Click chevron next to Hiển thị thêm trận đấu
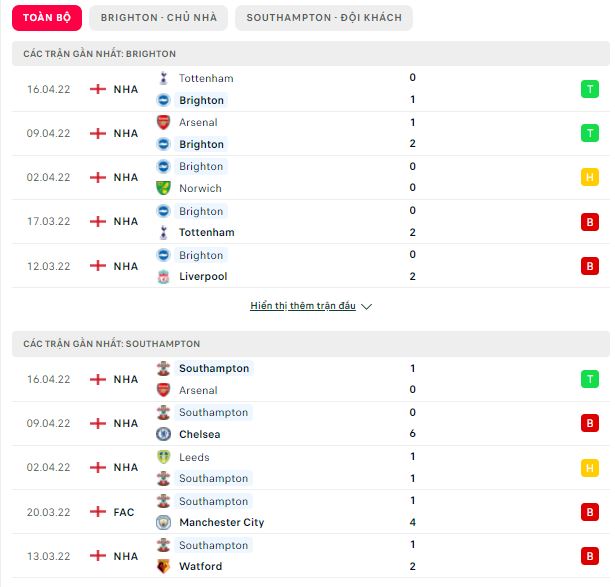 [366, 306]
